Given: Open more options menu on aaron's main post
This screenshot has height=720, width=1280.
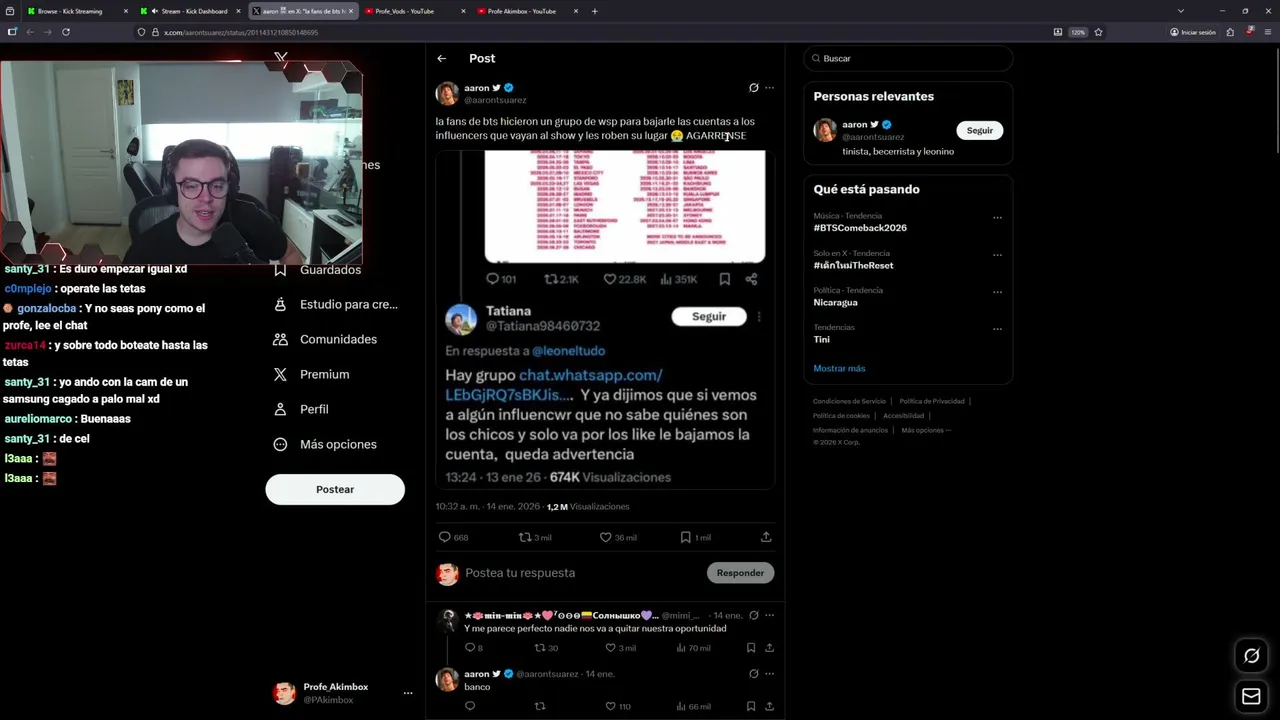Looking at the screenshot, I should (769, 88).
